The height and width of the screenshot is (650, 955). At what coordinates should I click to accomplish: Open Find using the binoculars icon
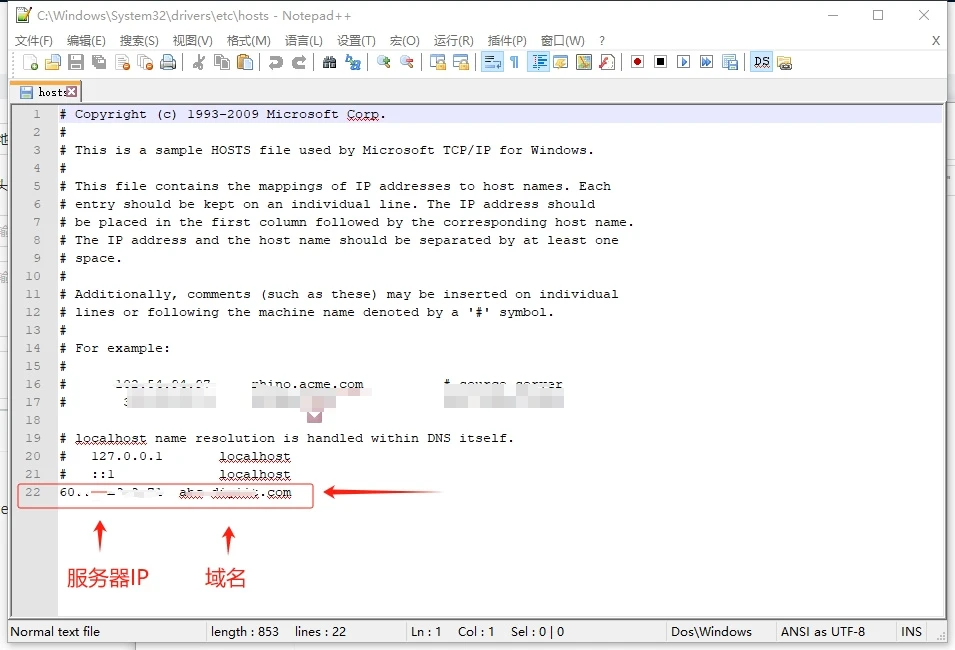(329, 62)
